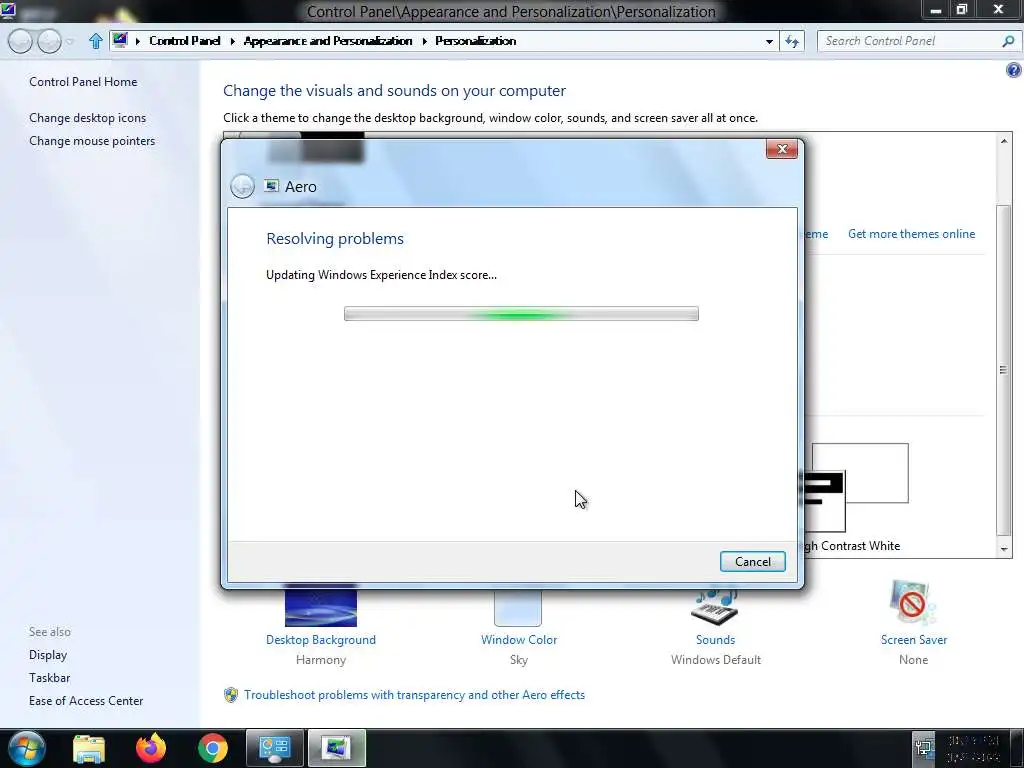Screen dimensions: 1024x768
Task: Click the back arrow in Aero dialog
Action: pyautogui.click(x=242, y=186)
